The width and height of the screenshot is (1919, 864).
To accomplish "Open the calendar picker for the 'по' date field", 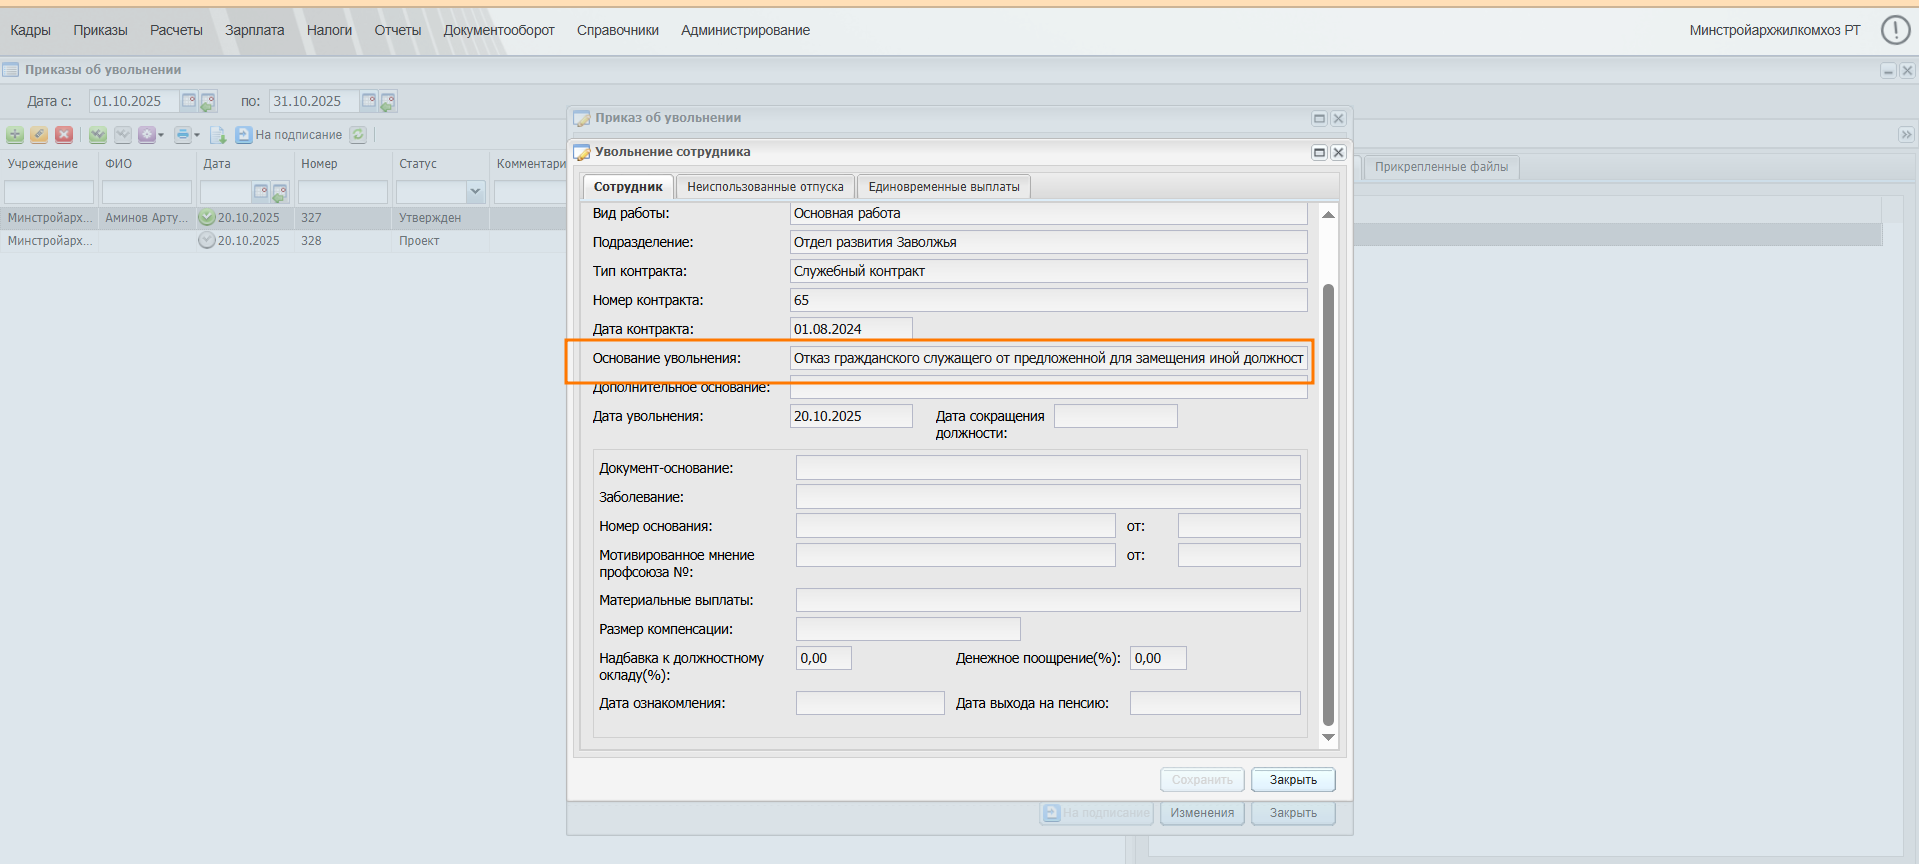I will [369, 101].
